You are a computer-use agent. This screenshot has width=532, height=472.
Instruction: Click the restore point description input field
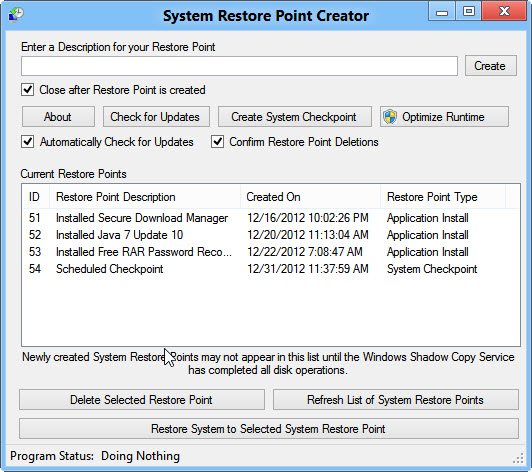[239, 66]
